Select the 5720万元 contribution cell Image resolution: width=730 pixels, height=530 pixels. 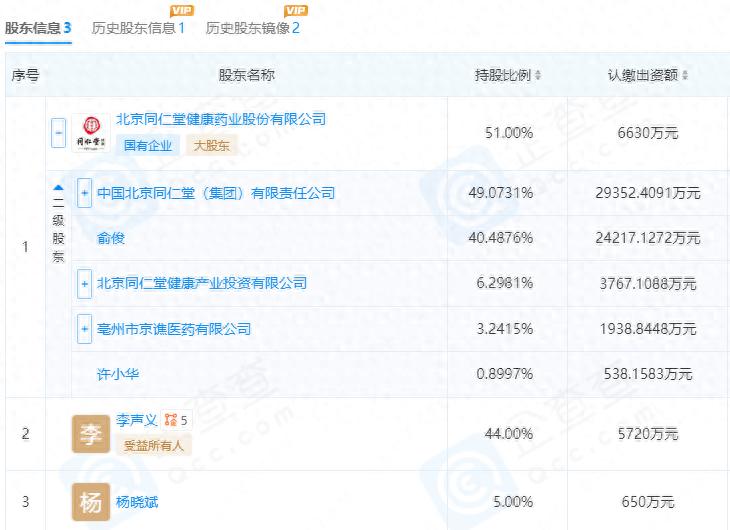pos(648,434)
